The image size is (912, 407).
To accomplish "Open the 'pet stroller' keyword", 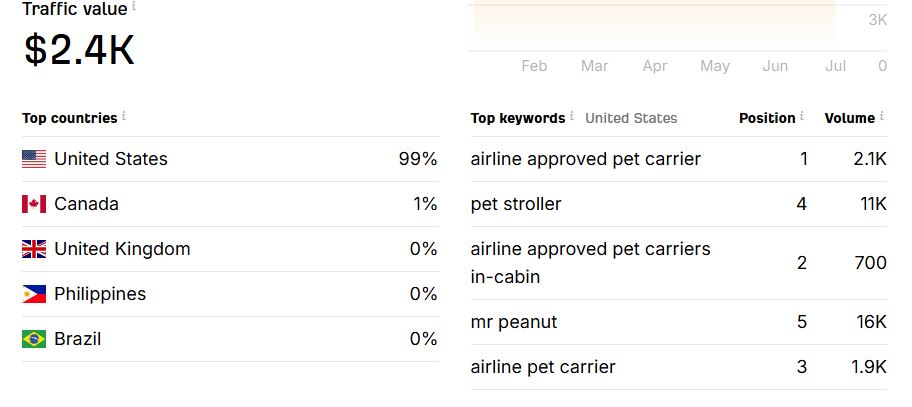I will (x=516, y=204).
